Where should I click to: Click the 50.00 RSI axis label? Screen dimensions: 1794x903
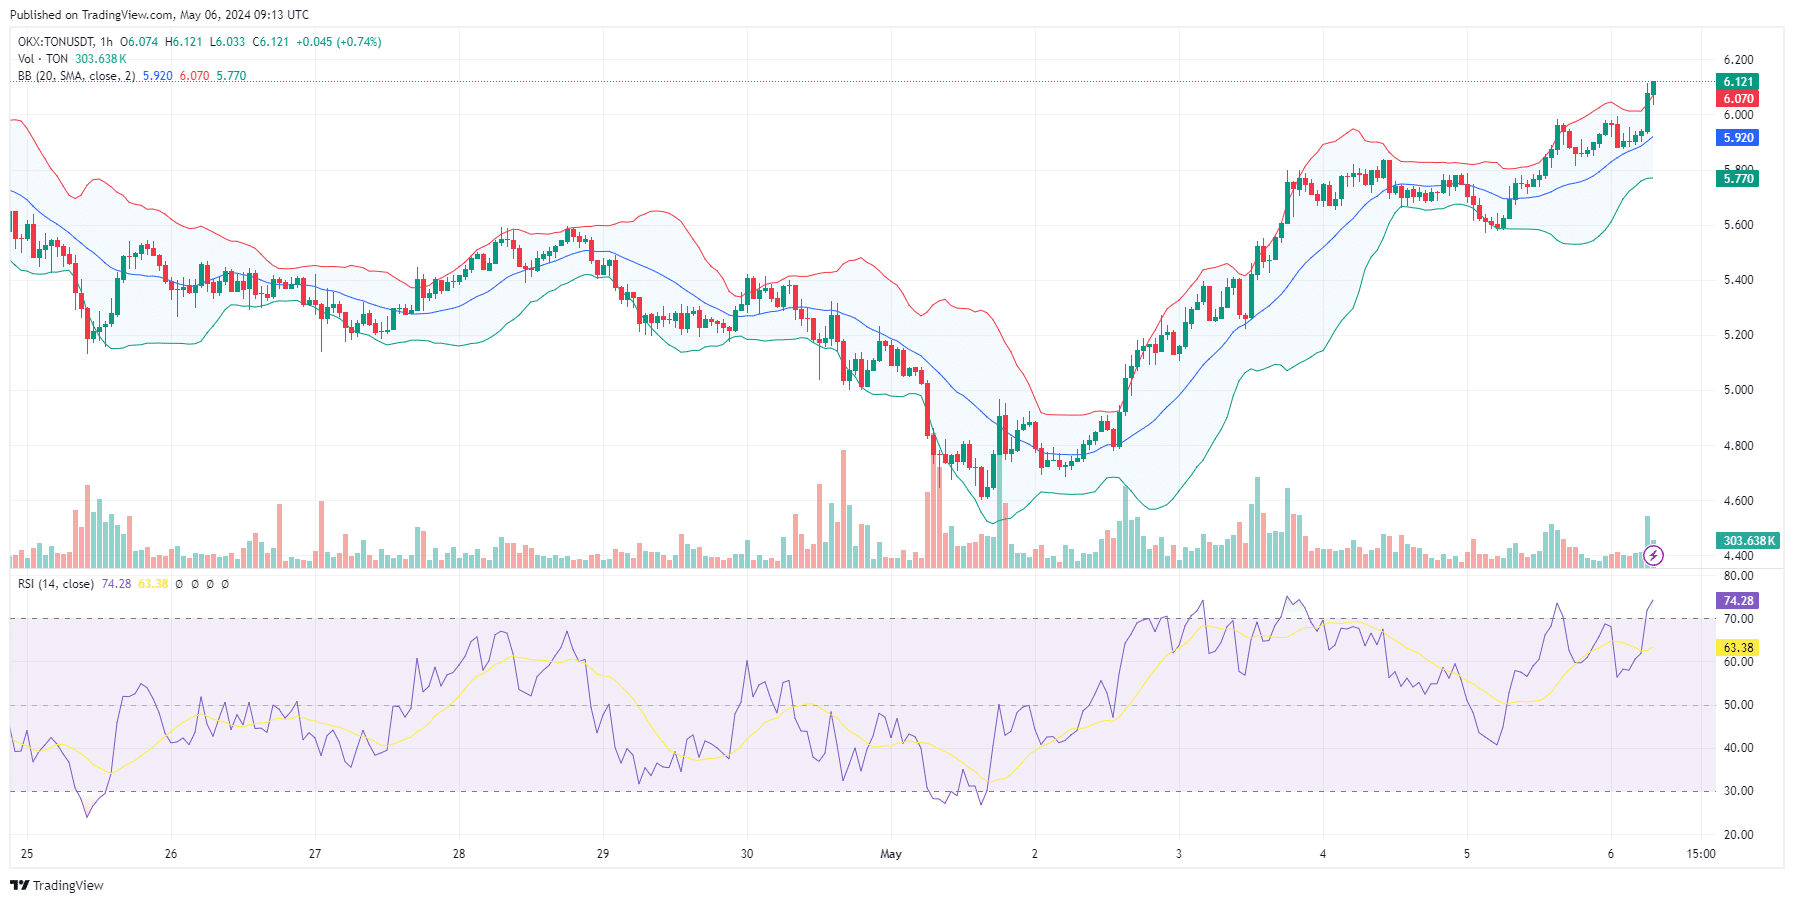(x=1738, y=705)
